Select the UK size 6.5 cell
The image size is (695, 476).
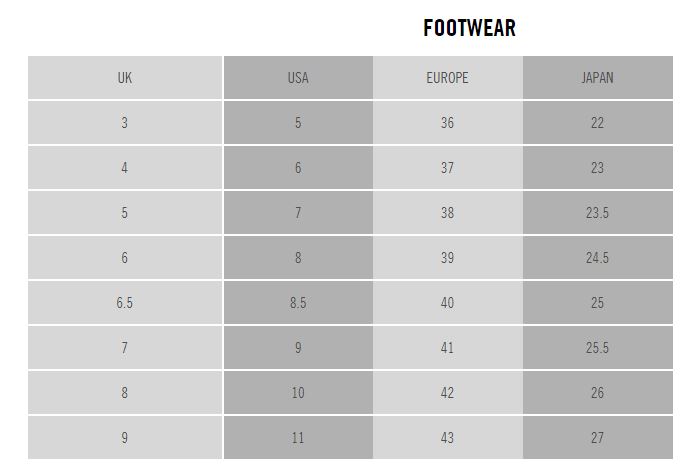point(125,303)
